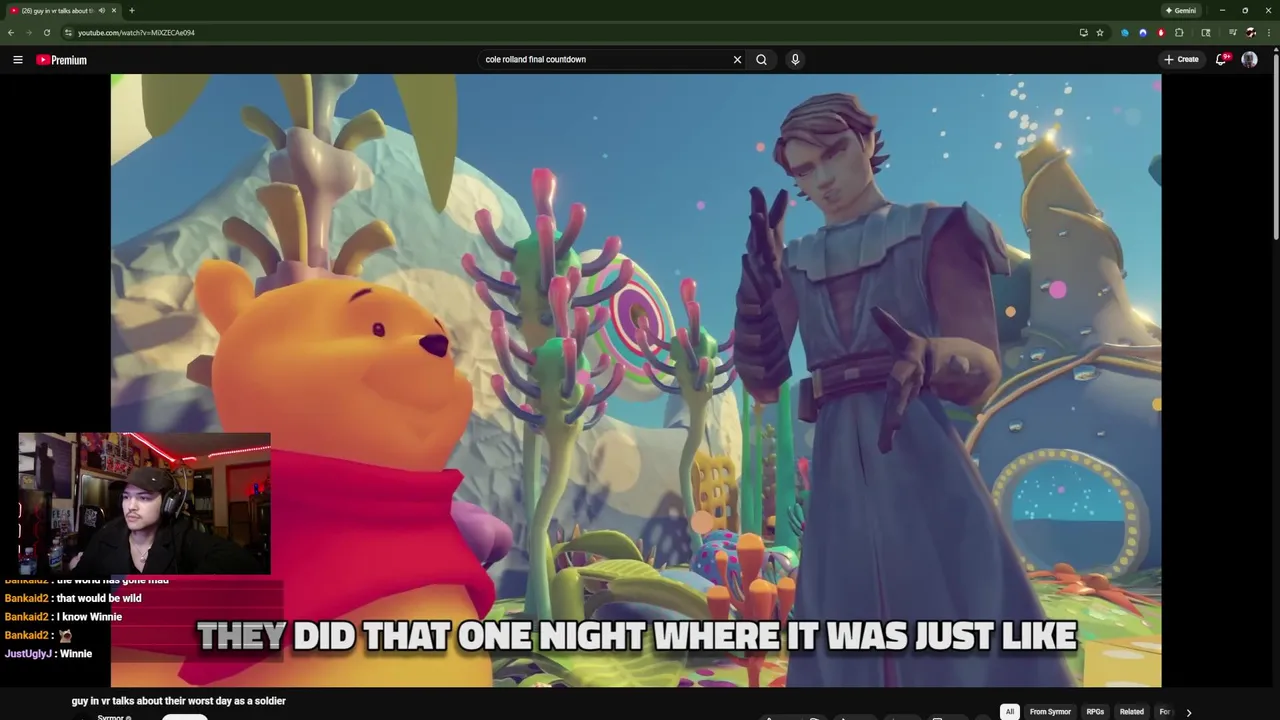
Task: Open the red extension icon
Action: tap(1161, 32)
